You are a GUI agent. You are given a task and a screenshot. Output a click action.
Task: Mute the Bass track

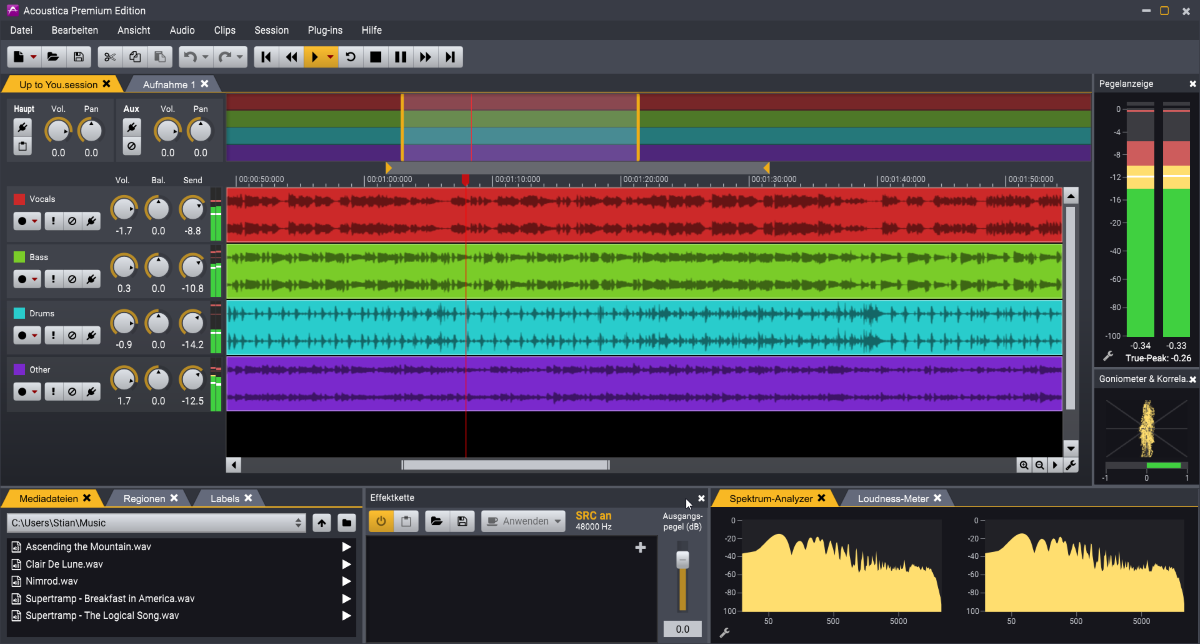(x=71, y=279)
